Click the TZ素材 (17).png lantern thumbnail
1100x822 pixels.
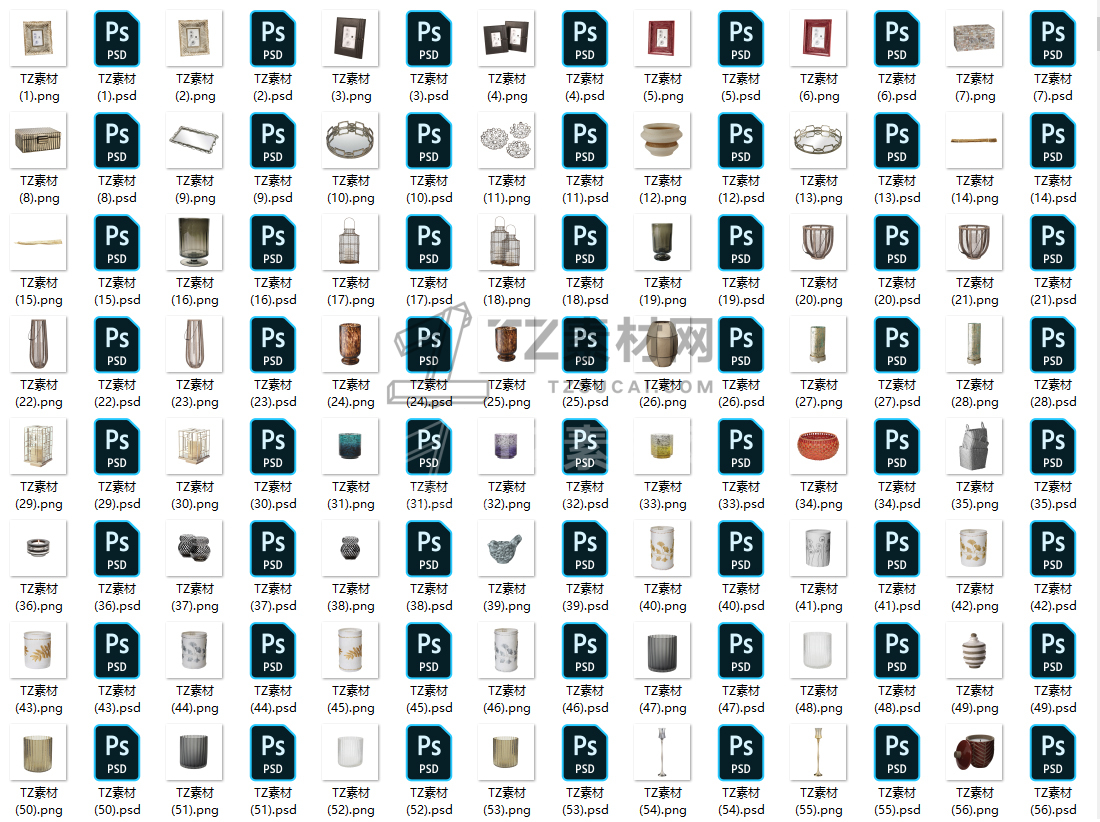[x=351, y=243]
